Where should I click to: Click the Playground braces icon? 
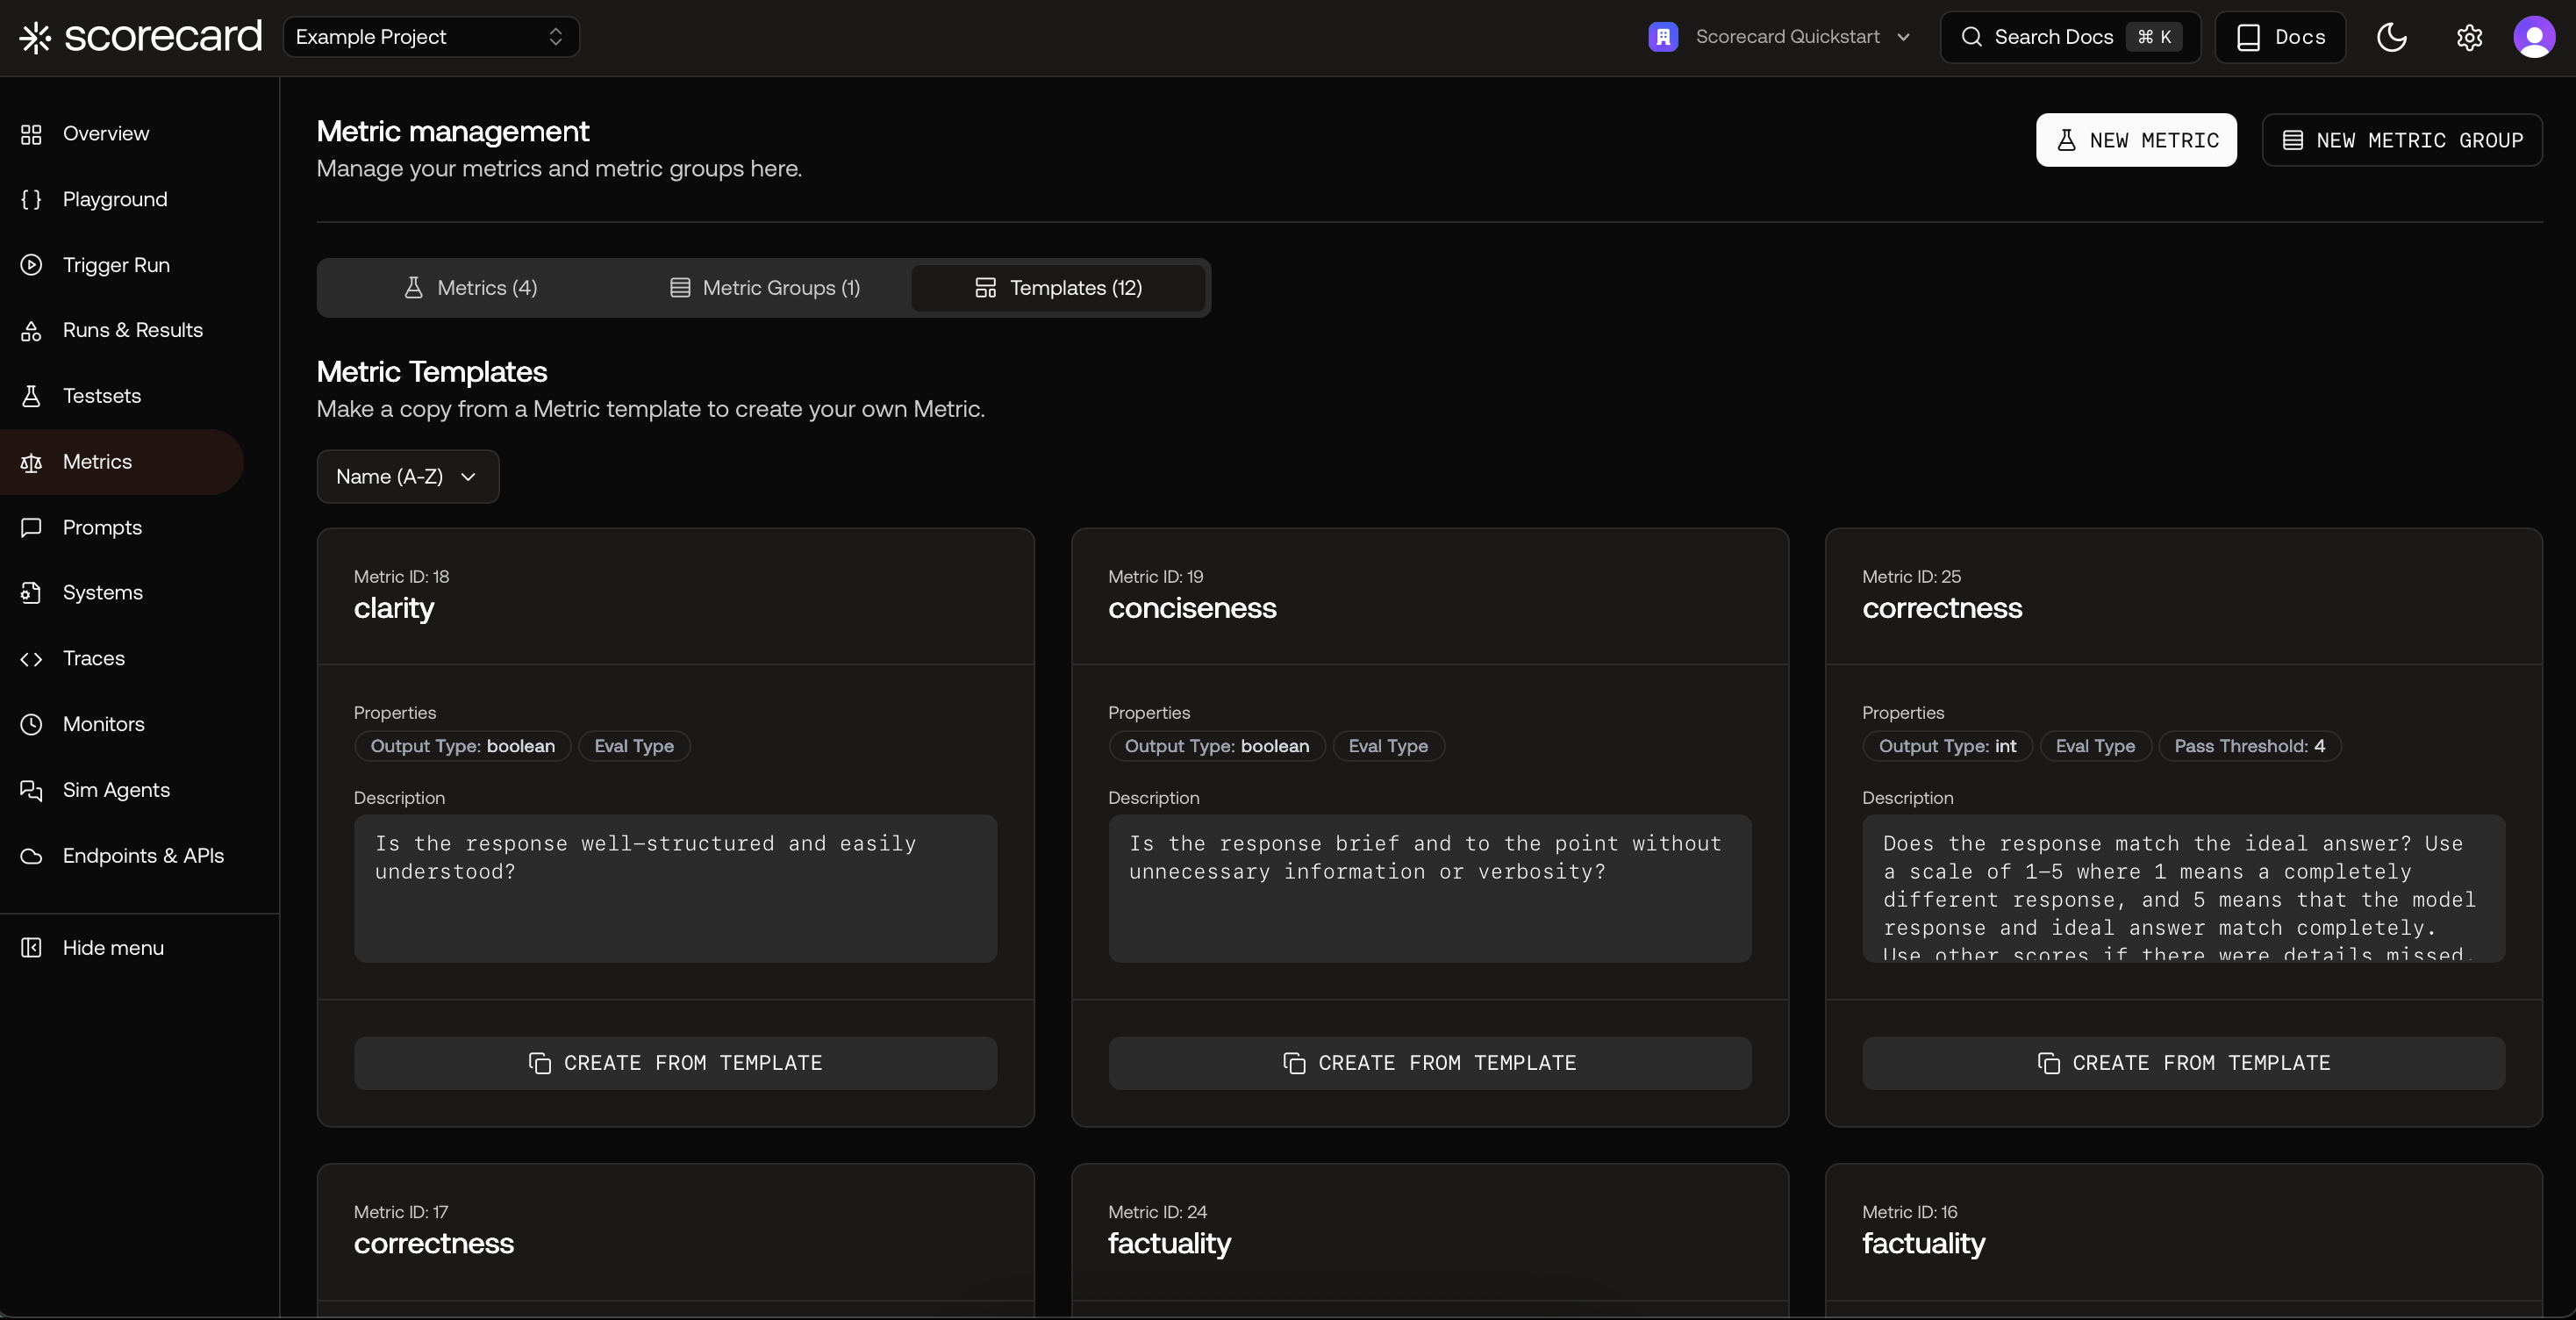(31, 199)
